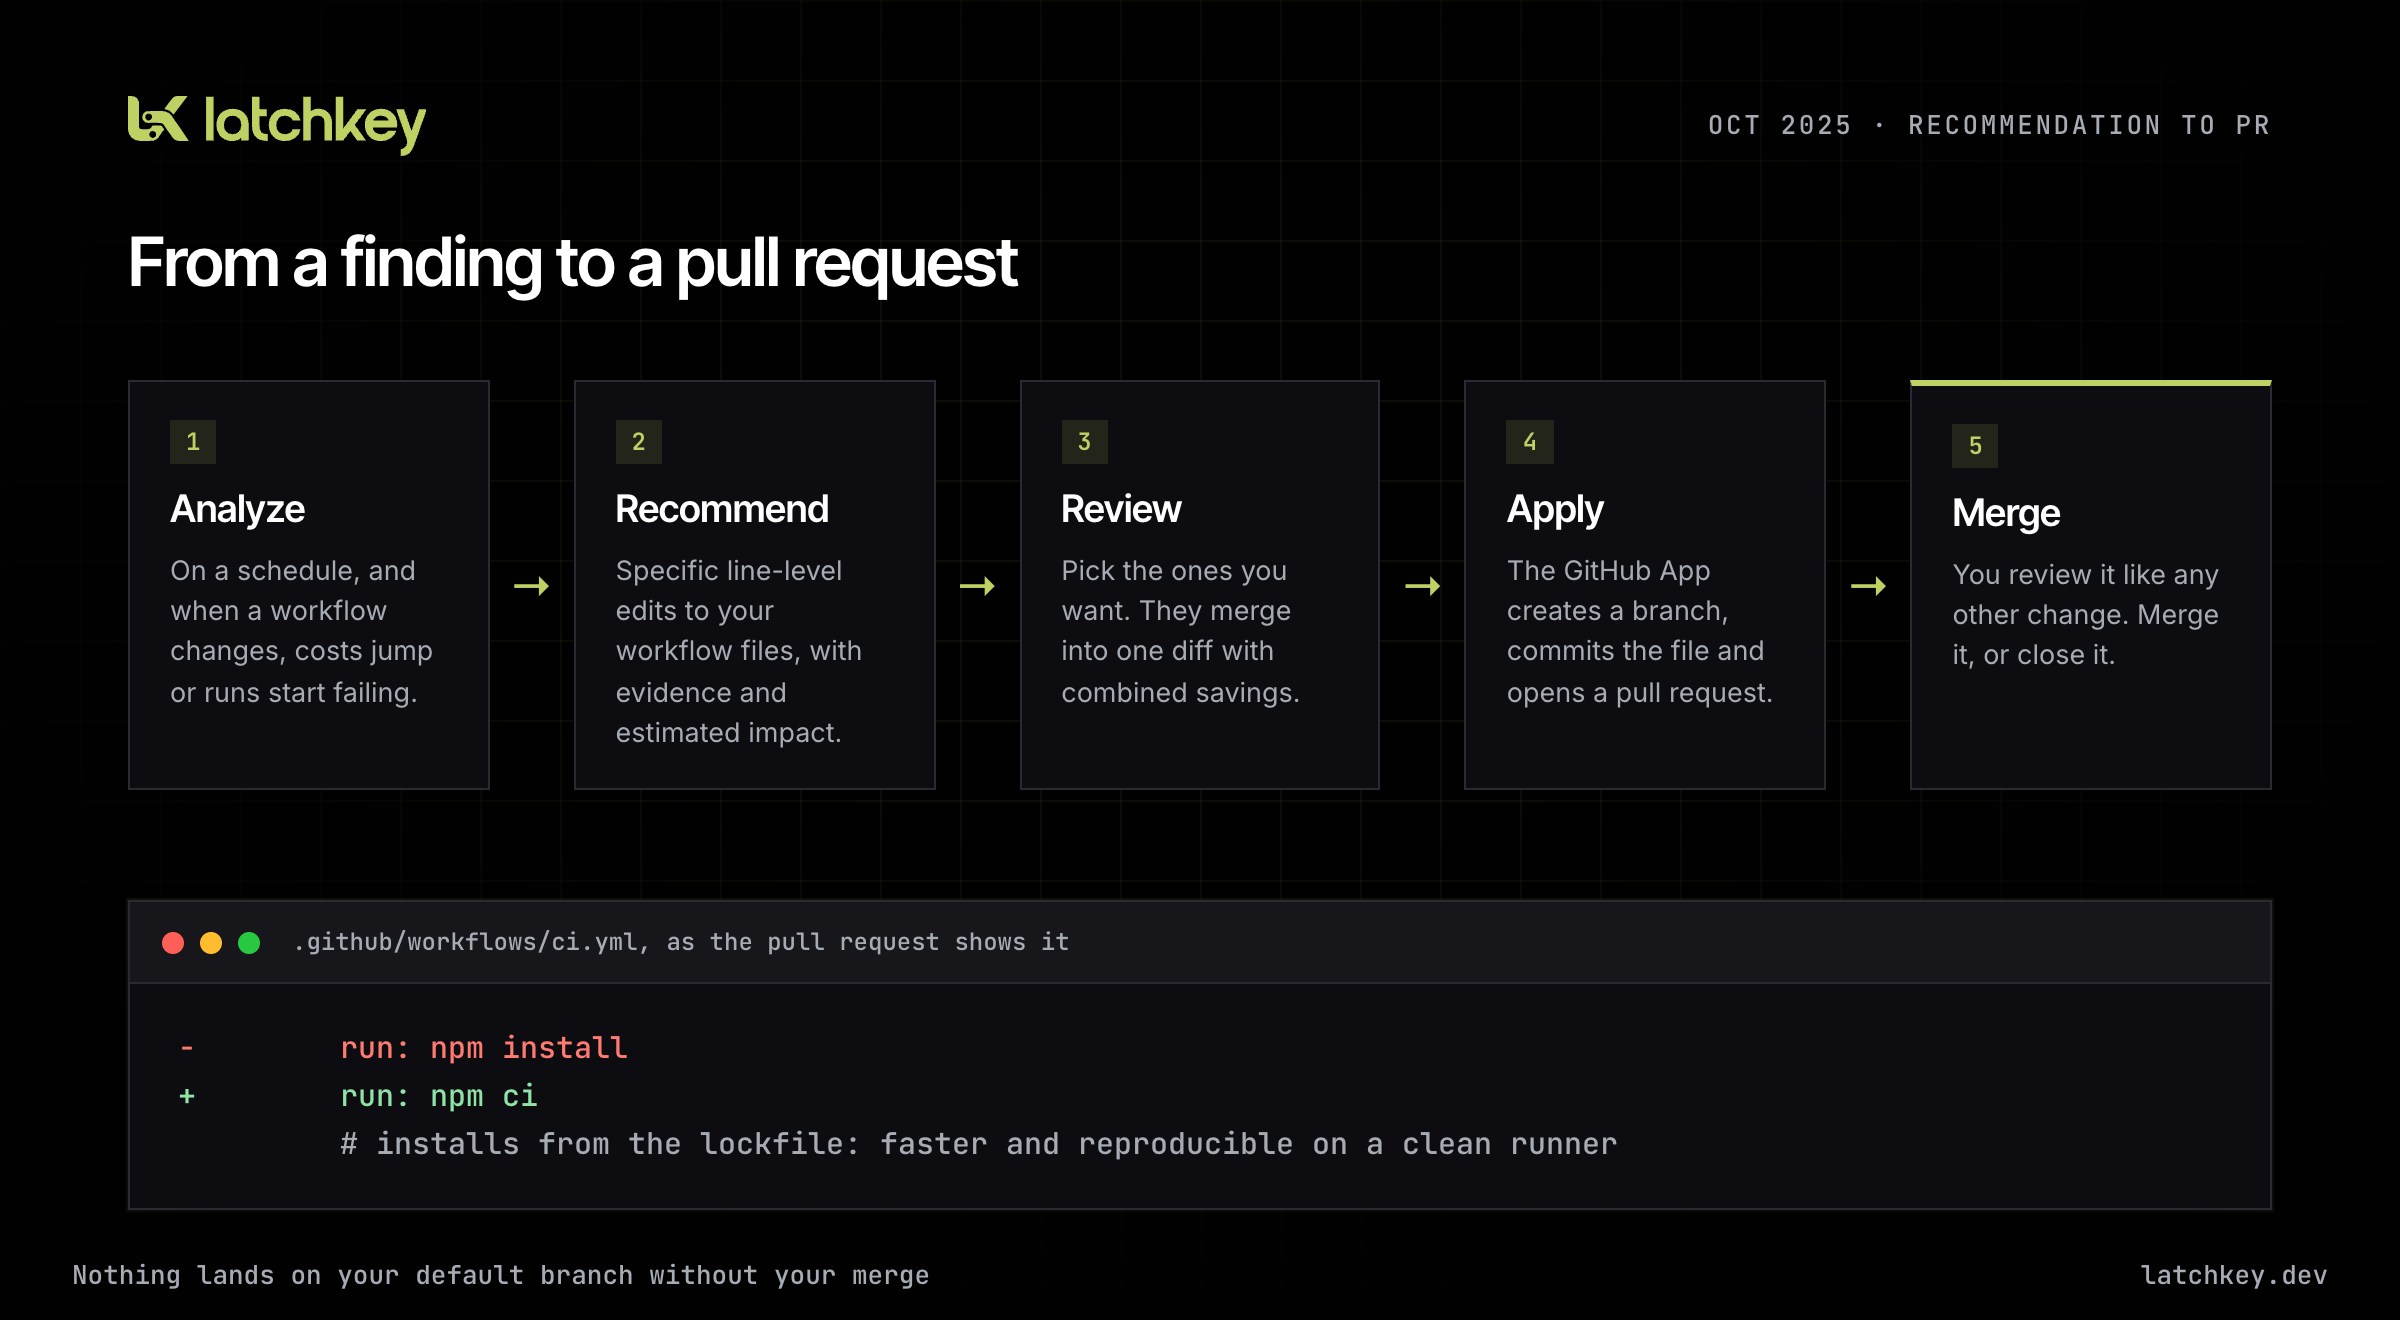Open the latchkey.dev footer link

click(x=2233, y=1275)
